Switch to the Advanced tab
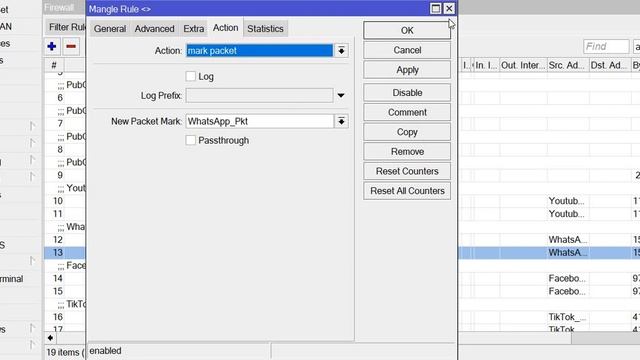Screen dimensions: 640x360 pyautogui.click(x=154, y=29)
